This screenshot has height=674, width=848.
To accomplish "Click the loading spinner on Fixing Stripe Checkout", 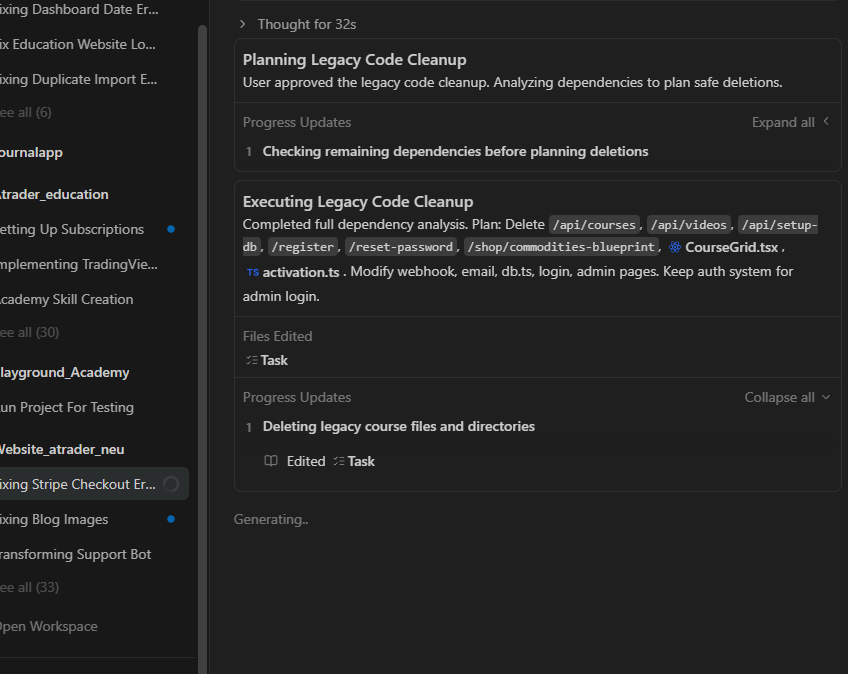I will point(171,484).
